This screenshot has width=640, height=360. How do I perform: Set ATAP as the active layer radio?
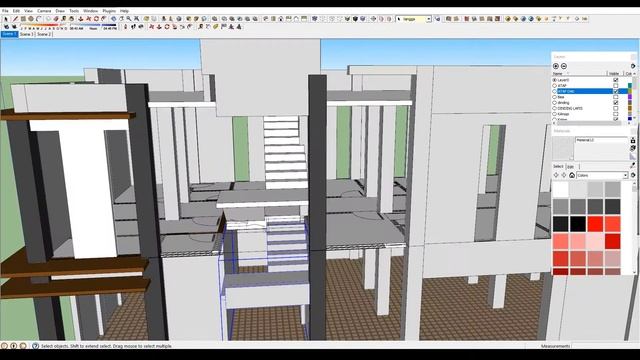click(554, 86)
